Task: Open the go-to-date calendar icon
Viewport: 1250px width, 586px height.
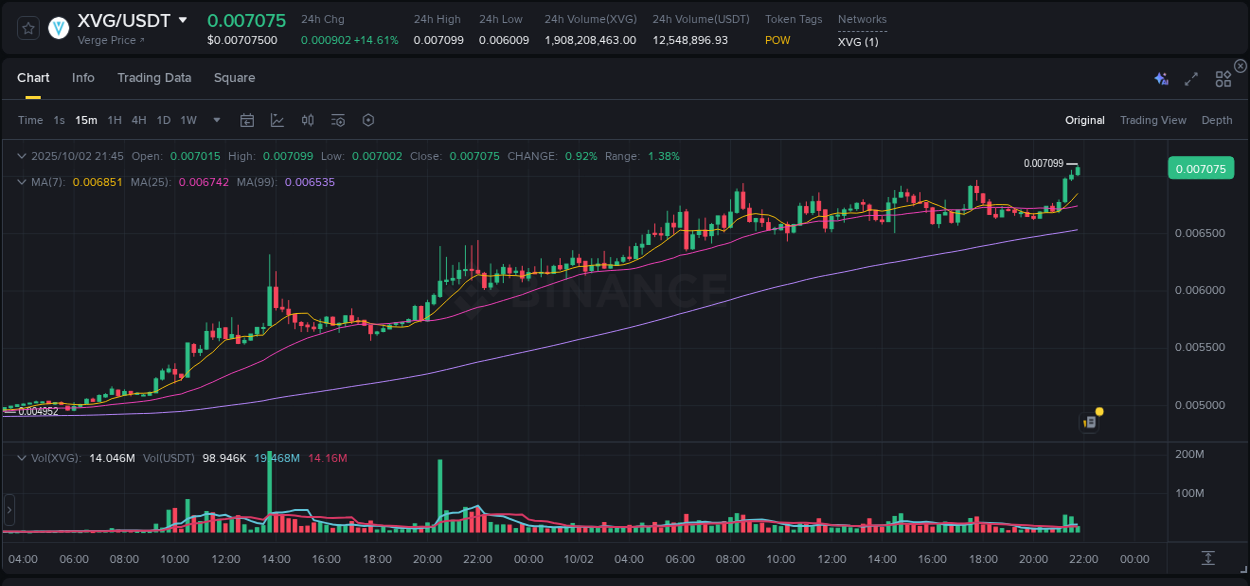Action: point(247,120)
